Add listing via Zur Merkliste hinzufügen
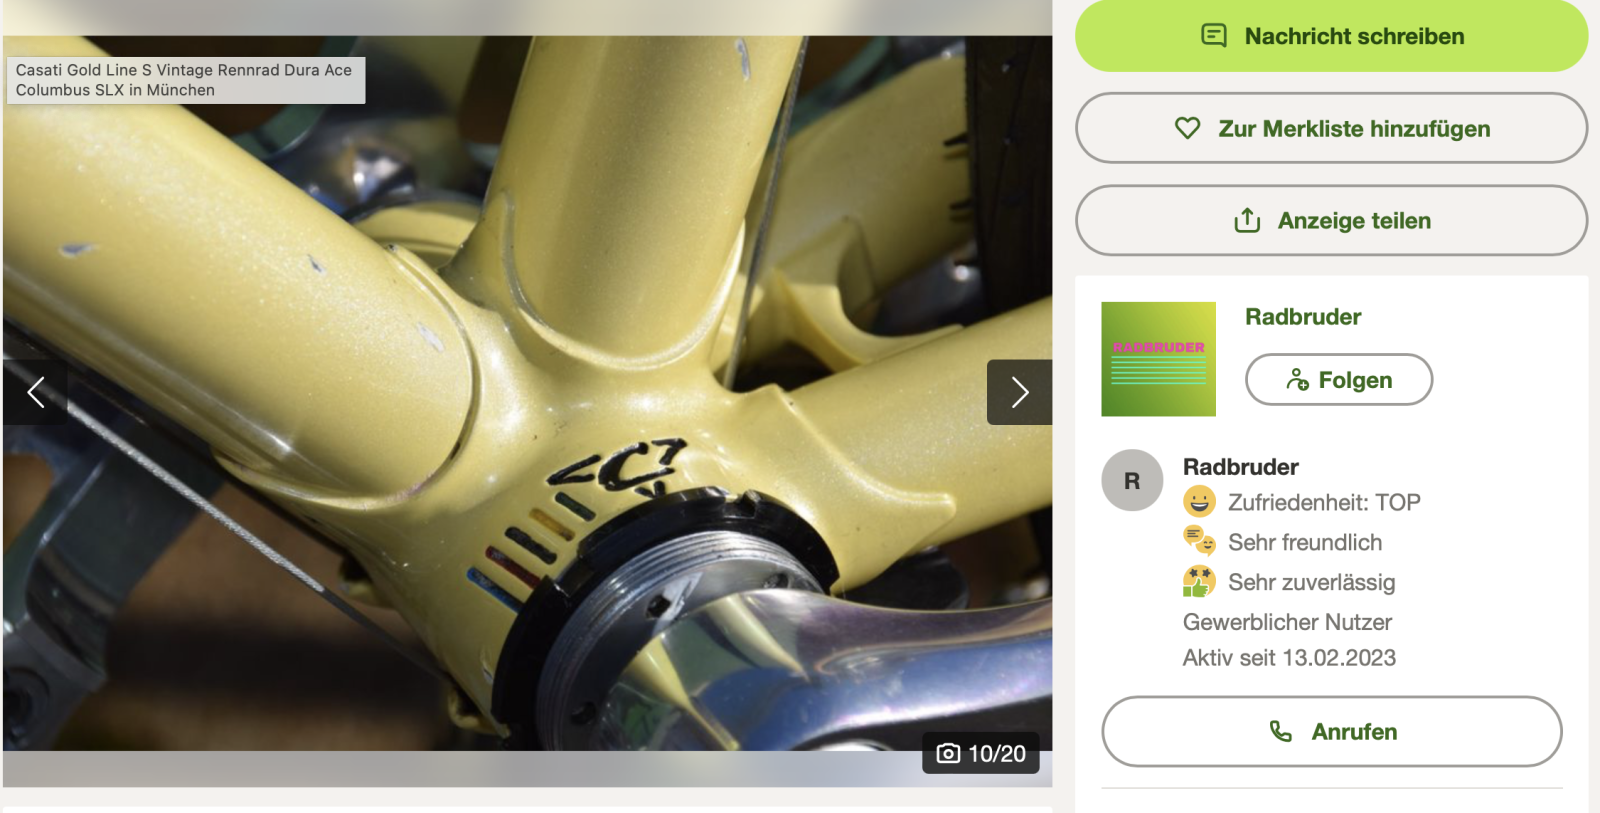 coord(1331,128)
